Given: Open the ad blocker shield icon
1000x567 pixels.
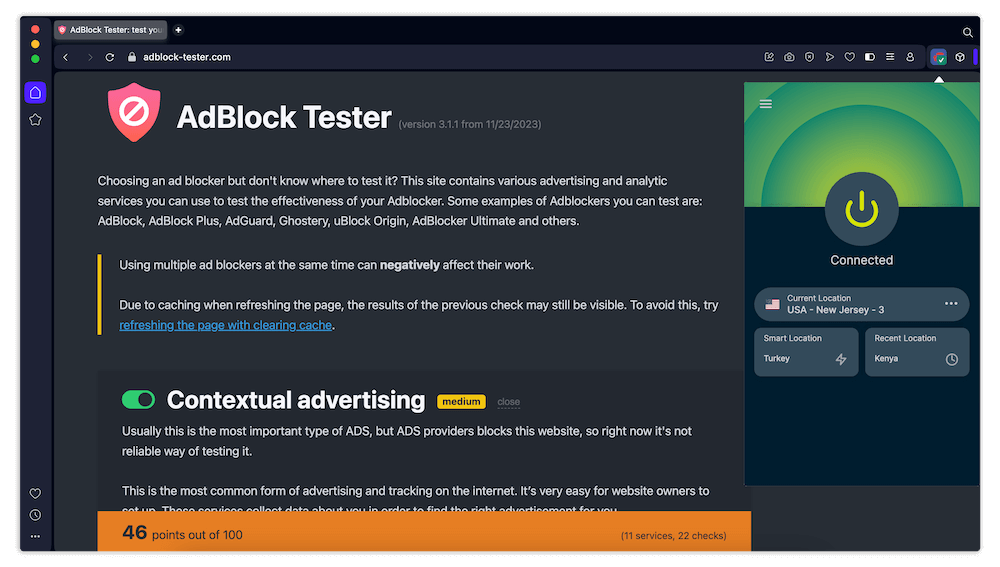Looking at the screenshot, I should (x=809, y=57).
